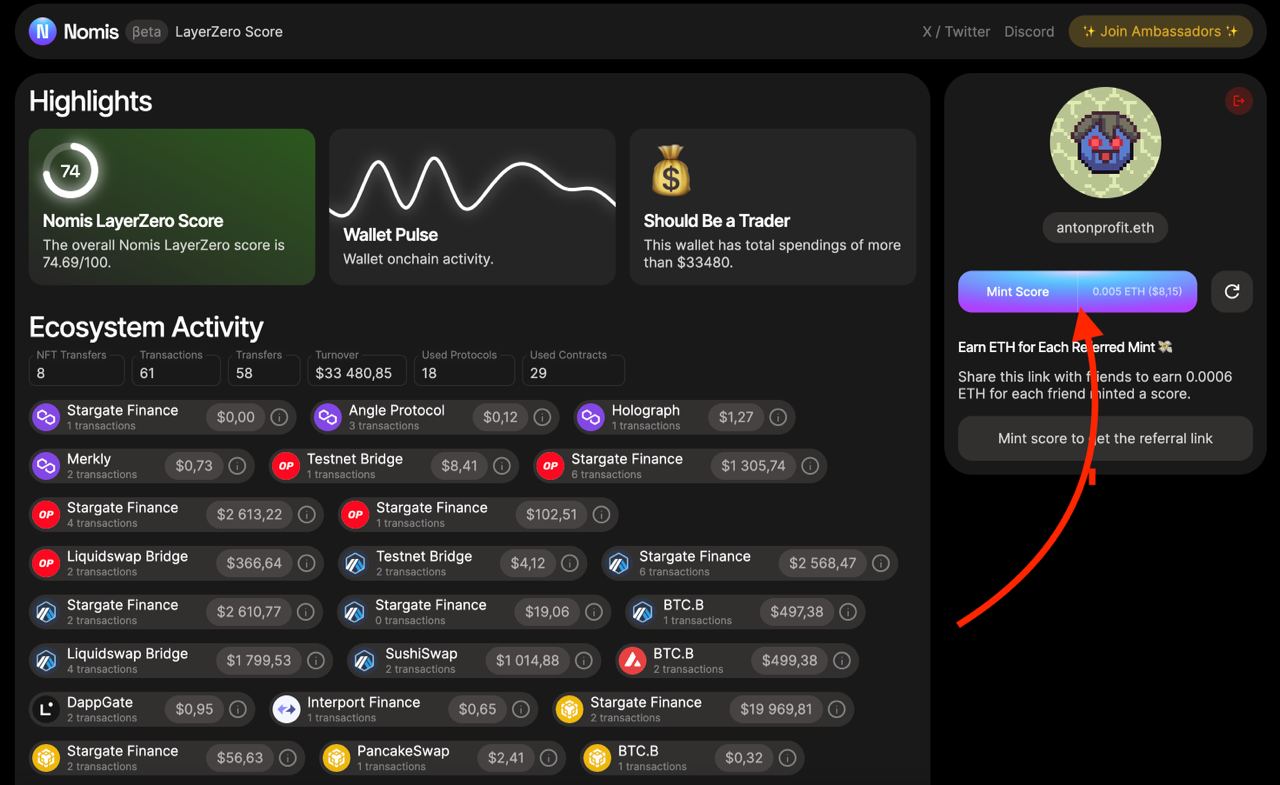Image resolution: width=1280 pixels, height=785 pixels.
Task: Click the antonprofit.eth wallet name tag
Action: point(1105,227)
